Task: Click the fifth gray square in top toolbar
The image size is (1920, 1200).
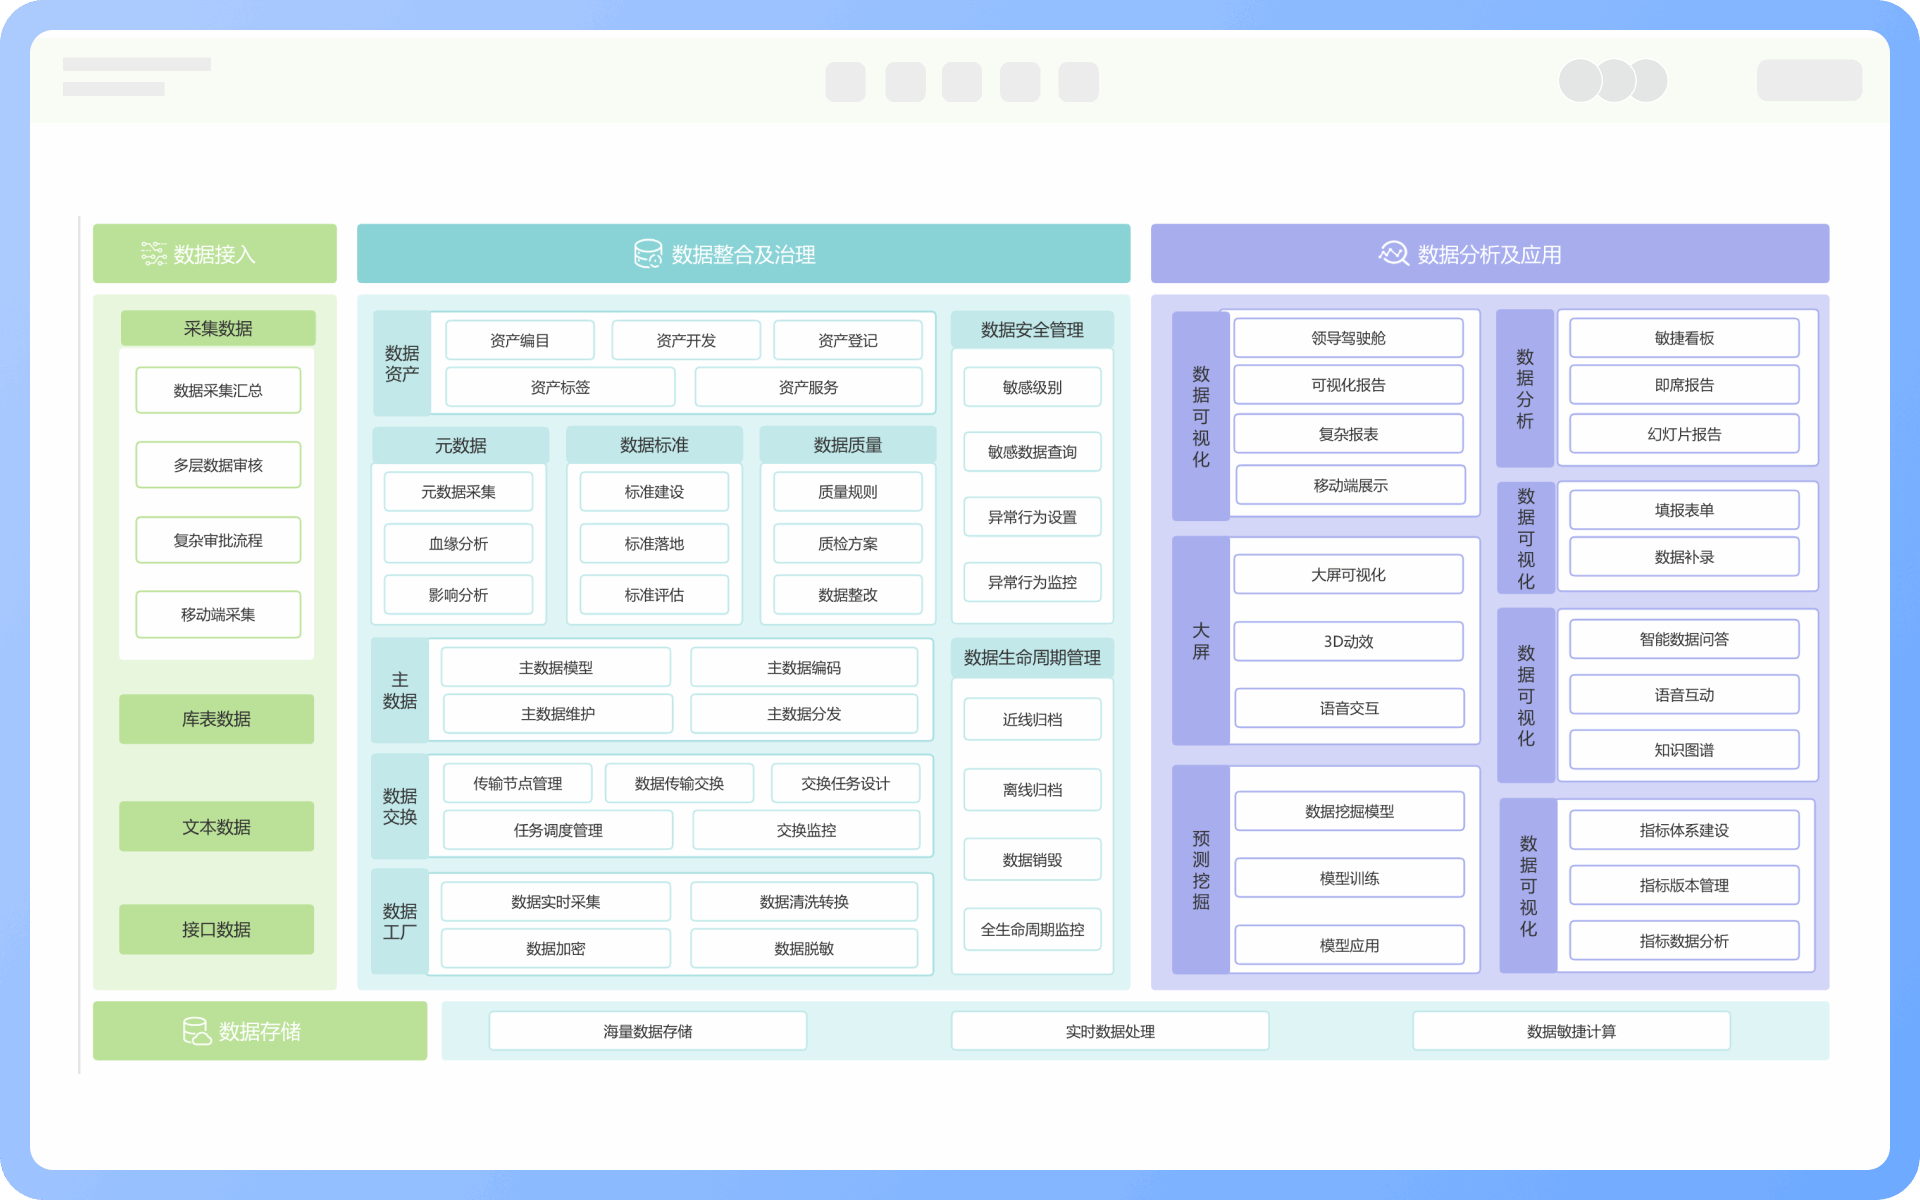Action: [x=1078, y=81]
